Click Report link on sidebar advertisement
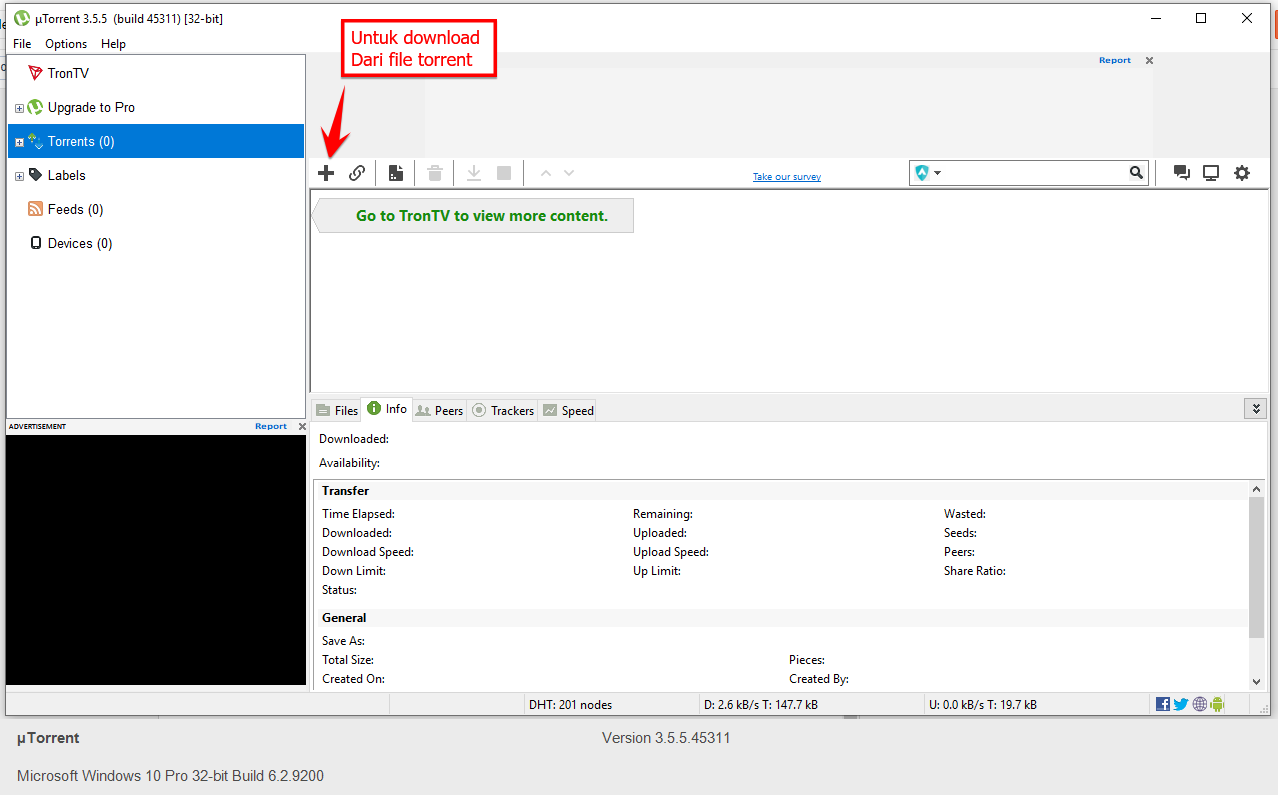 click(x=271, y=426)
